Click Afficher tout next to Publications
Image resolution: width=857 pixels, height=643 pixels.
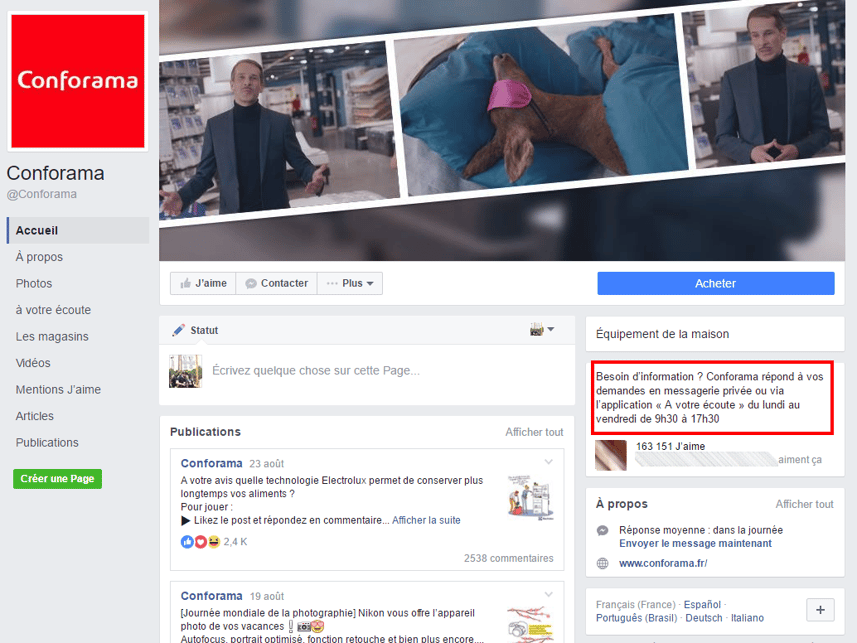534,432
